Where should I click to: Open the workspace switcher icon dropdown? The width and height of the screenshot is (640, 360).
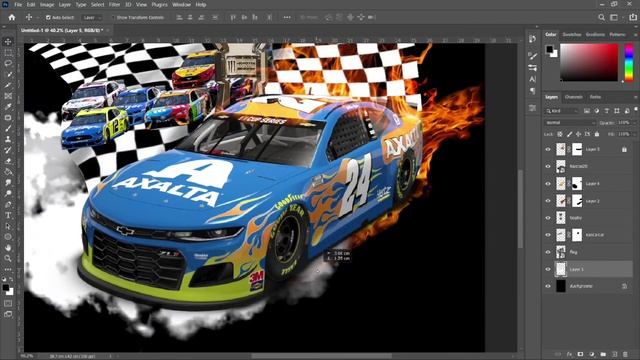click(x=614, y=17)
